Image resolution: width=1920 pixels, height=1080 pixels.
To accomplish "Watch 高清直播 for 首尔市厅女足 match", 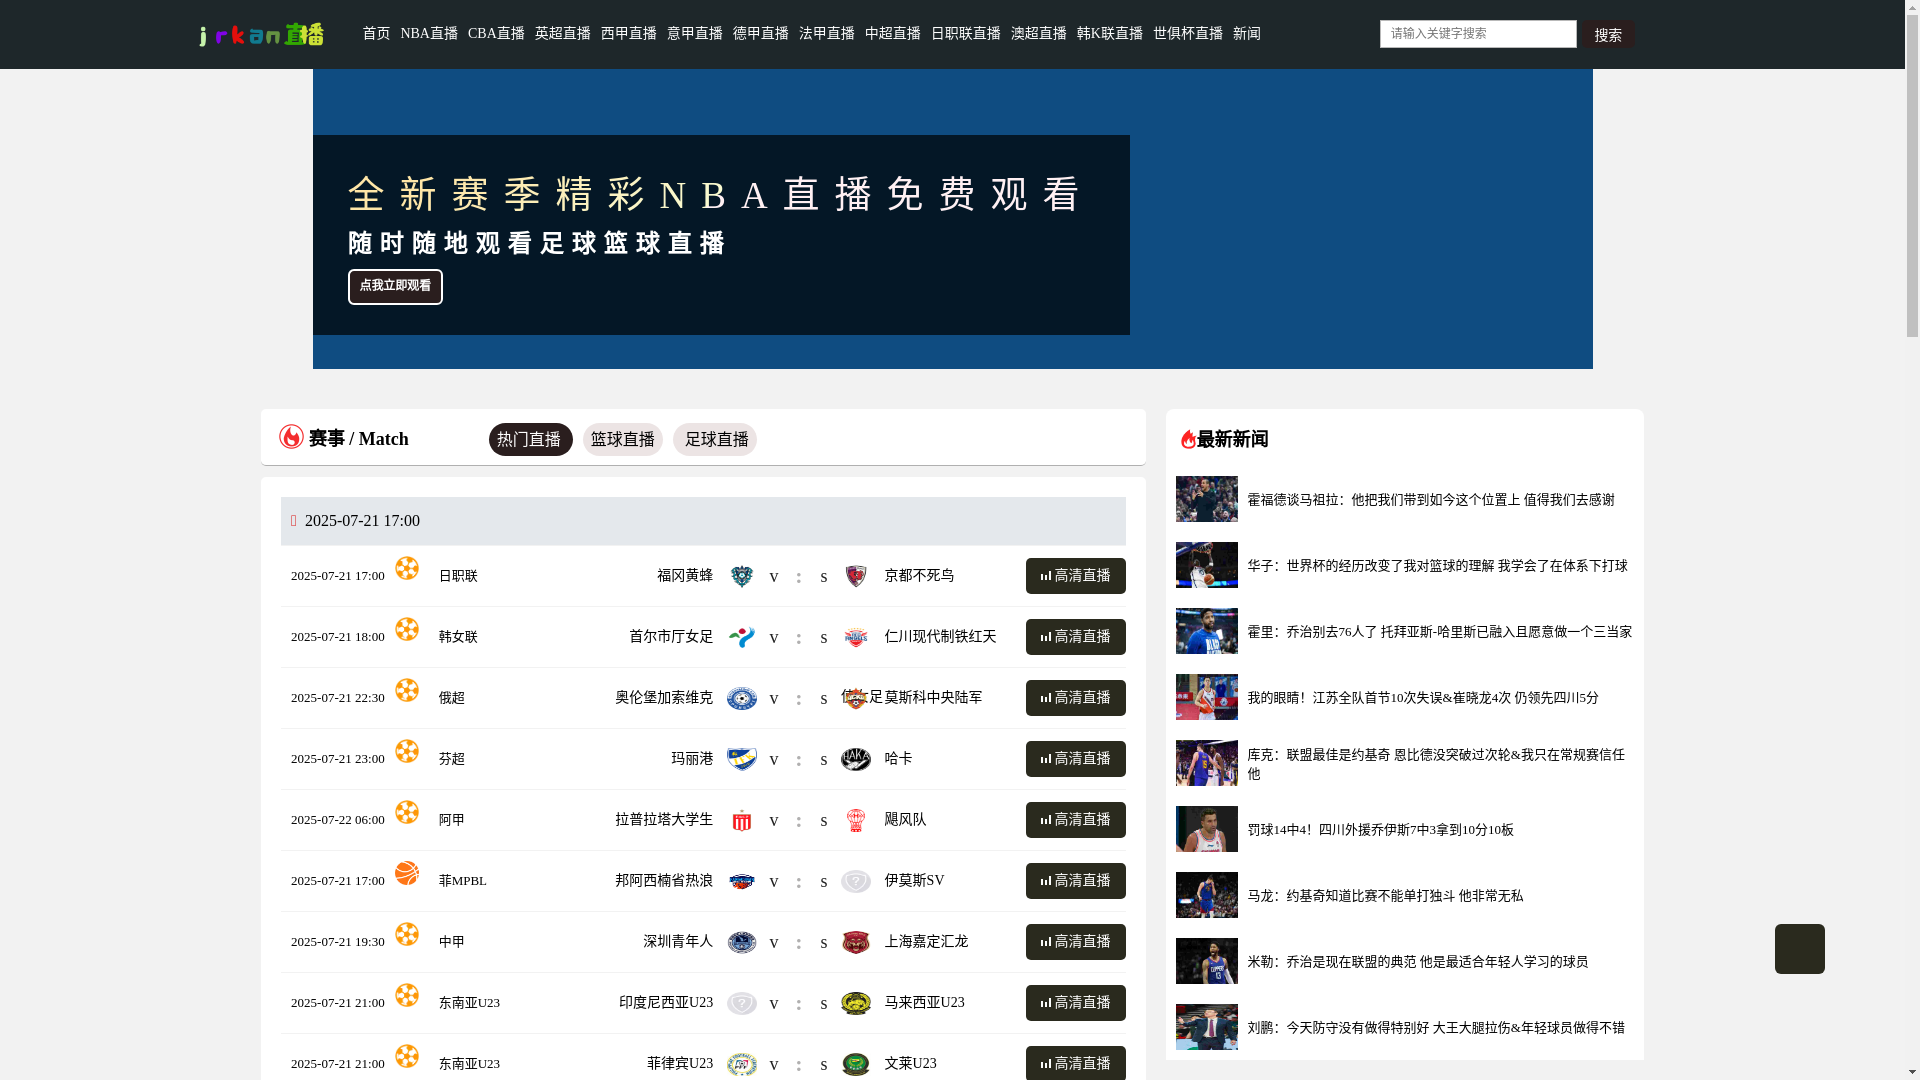I will (1076, 637).
